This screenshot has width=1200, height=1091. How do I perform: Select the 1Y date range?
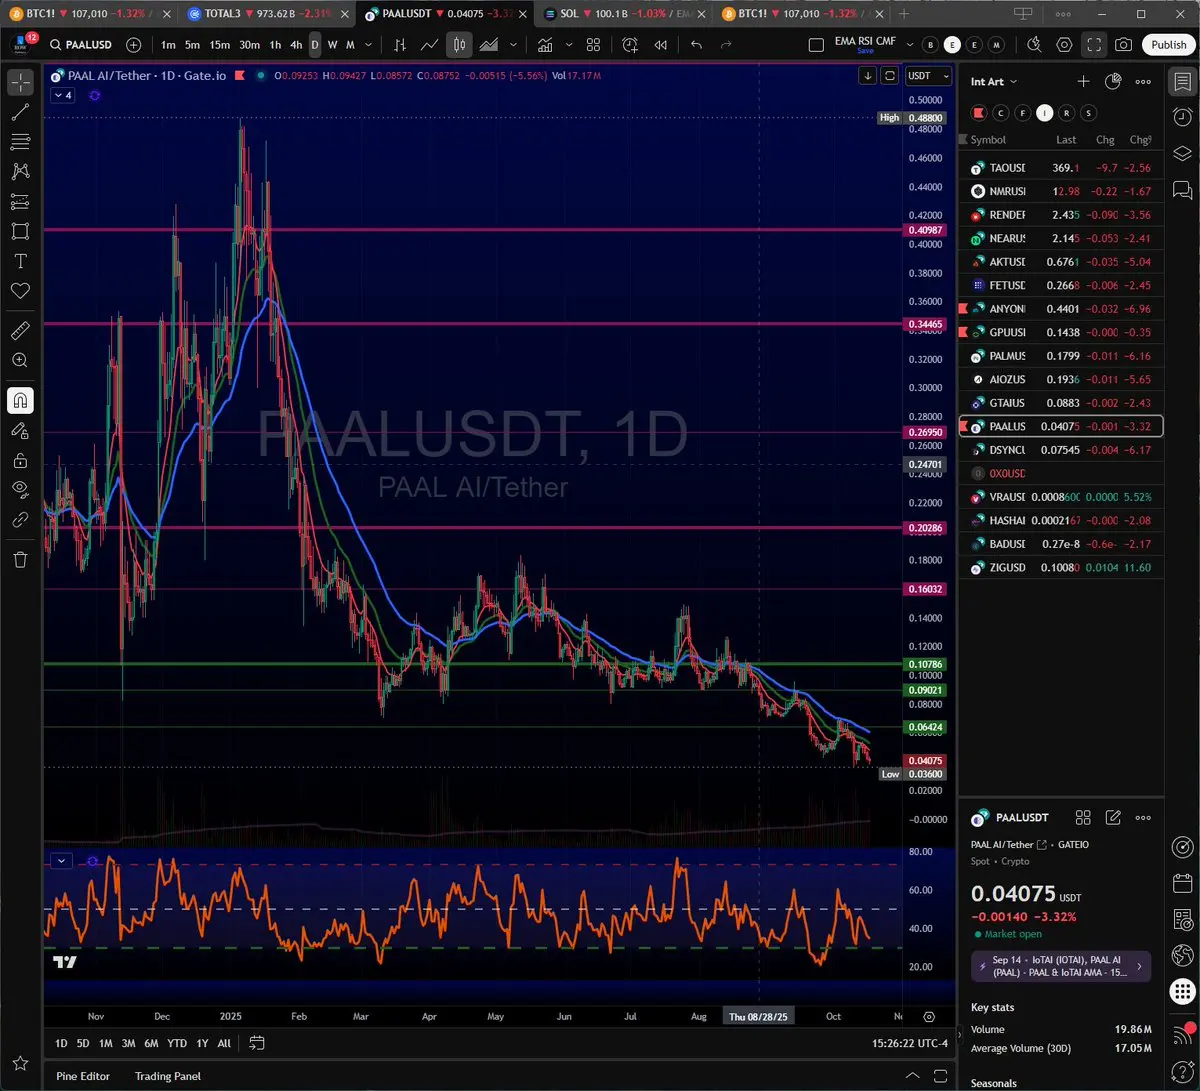[202, 1043]
